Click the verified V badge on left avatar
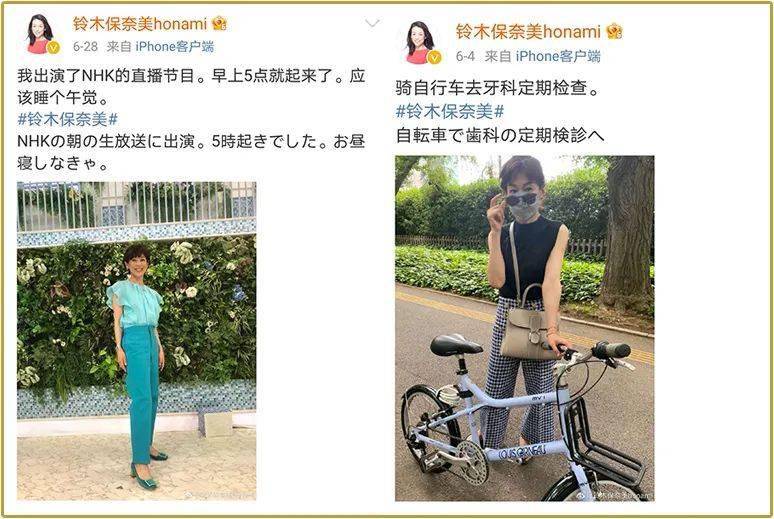Image resolution: width=774 pixels, height=519 pixels. tap(53, 48)
